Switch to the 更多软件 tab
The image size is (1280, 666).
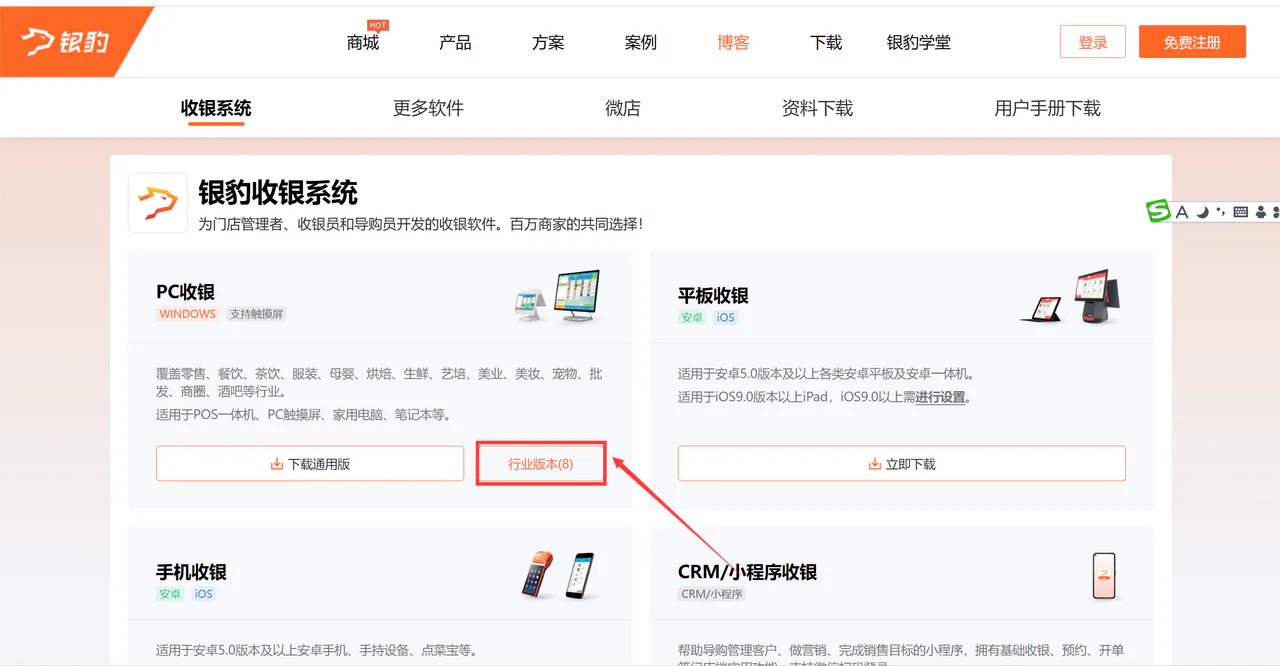click(428, 108)
